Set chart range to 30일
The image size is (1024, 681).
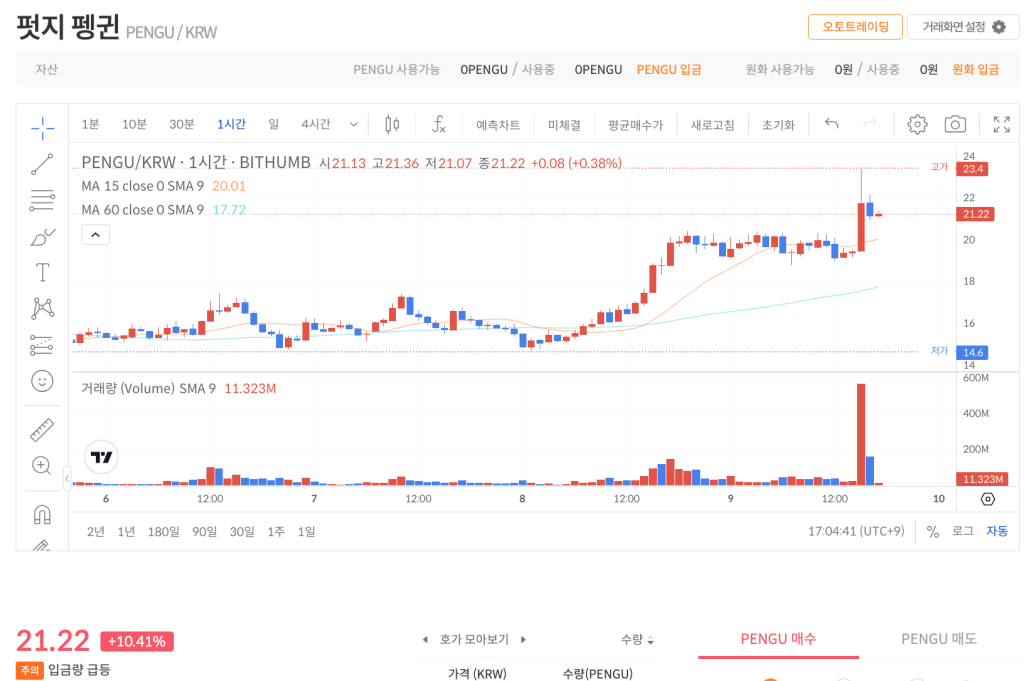242,531
